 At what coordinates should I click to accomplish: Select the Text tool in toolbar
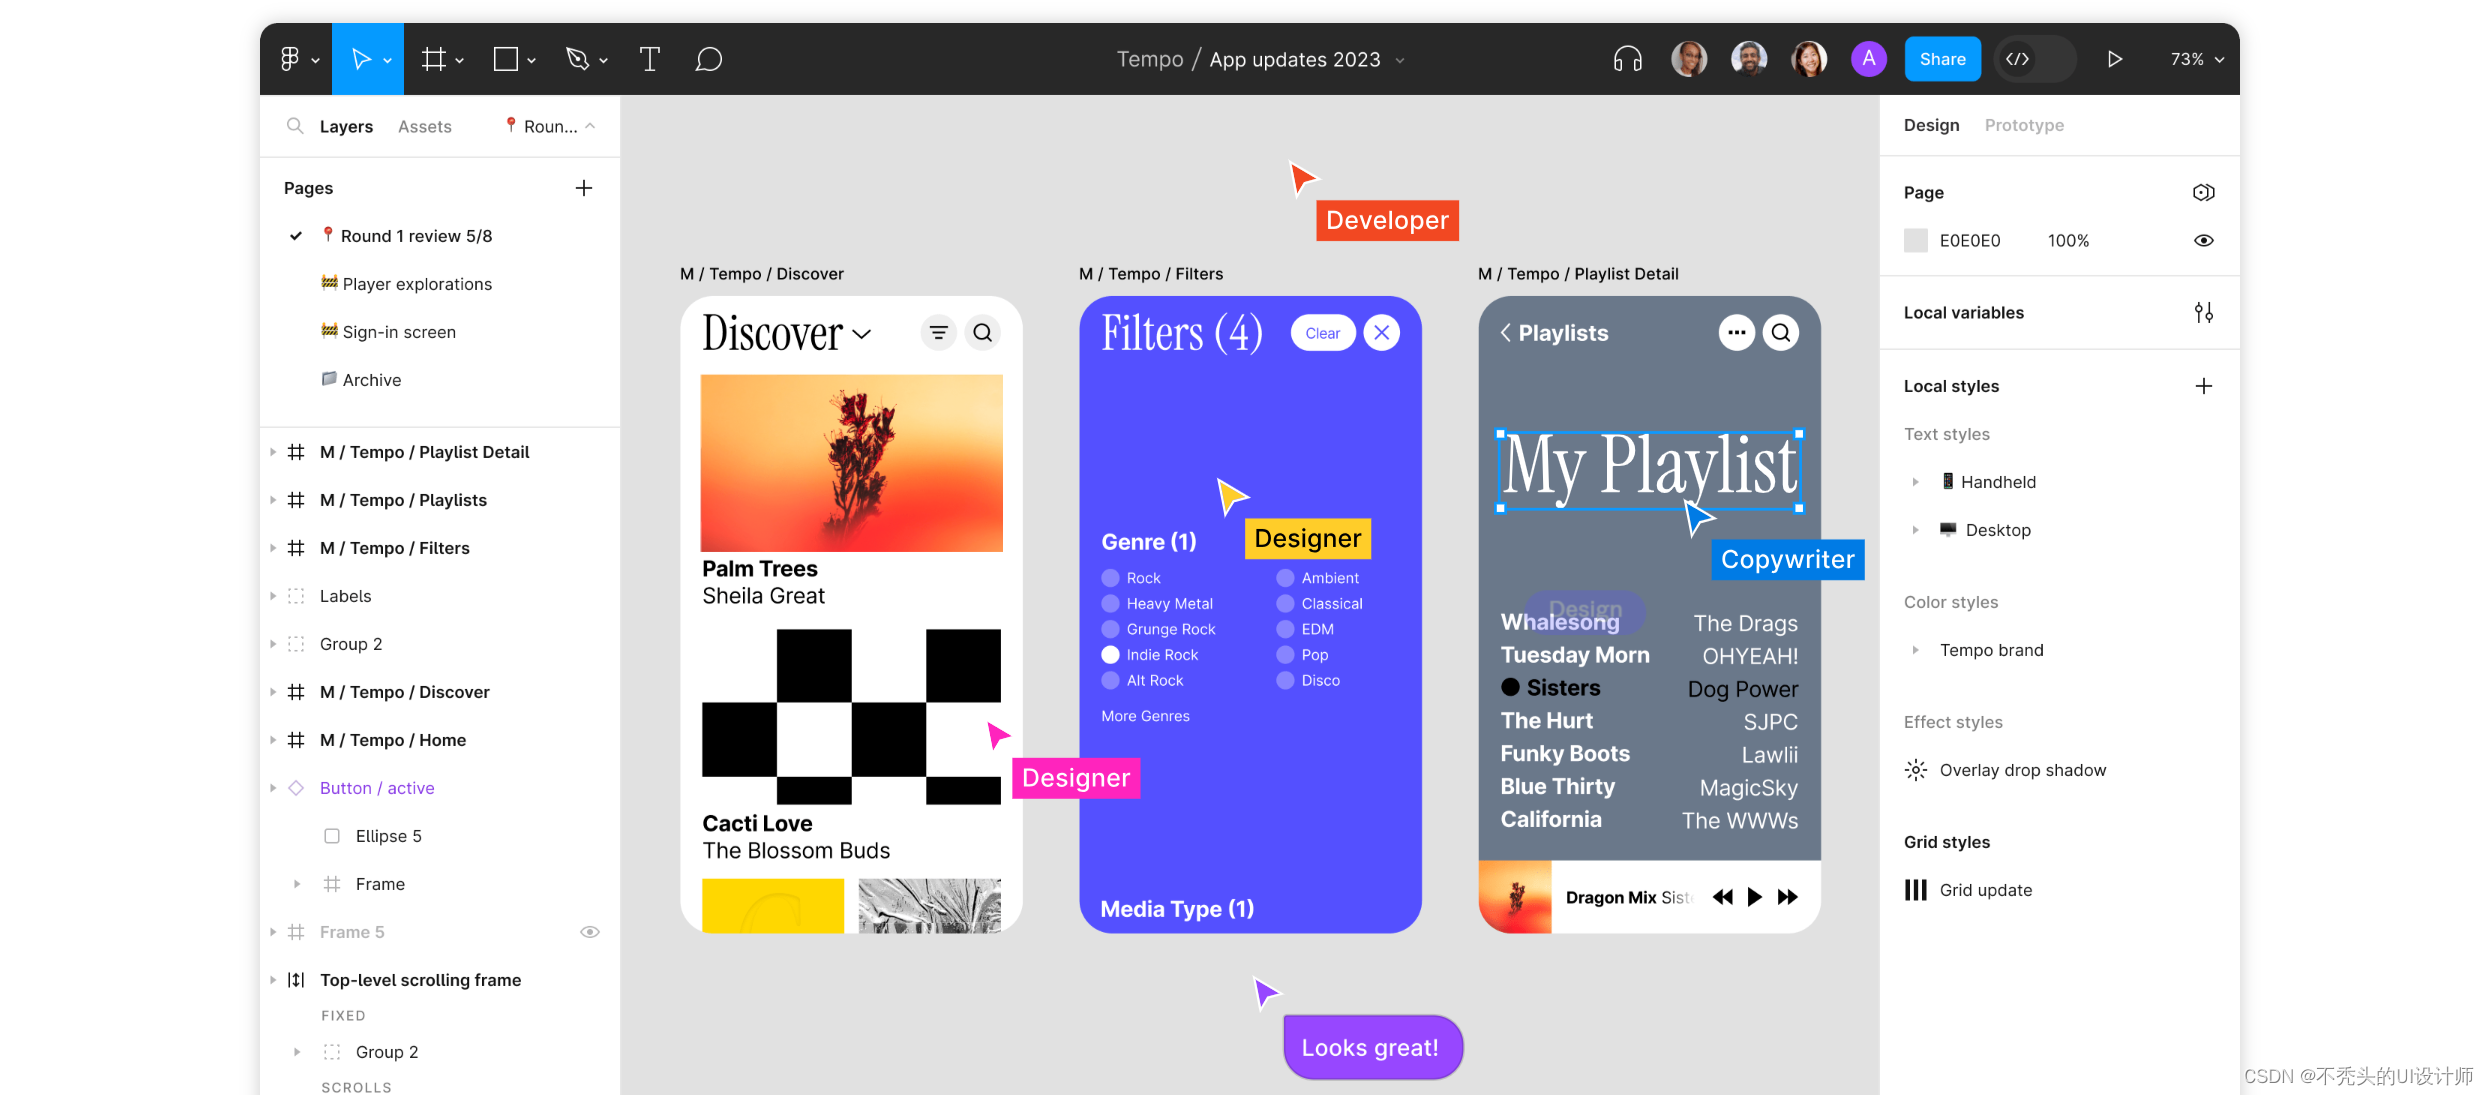coord(649,59)
